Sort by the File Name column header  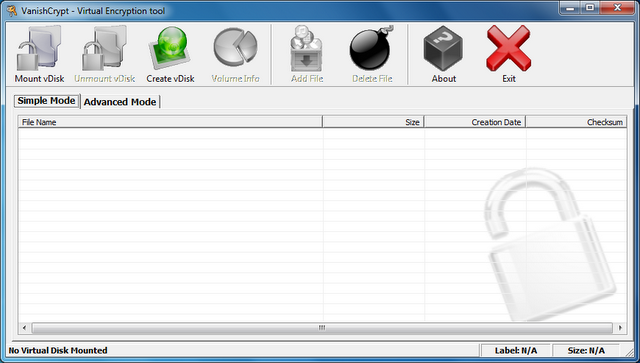pyautogui.click(x=170, y=122)
